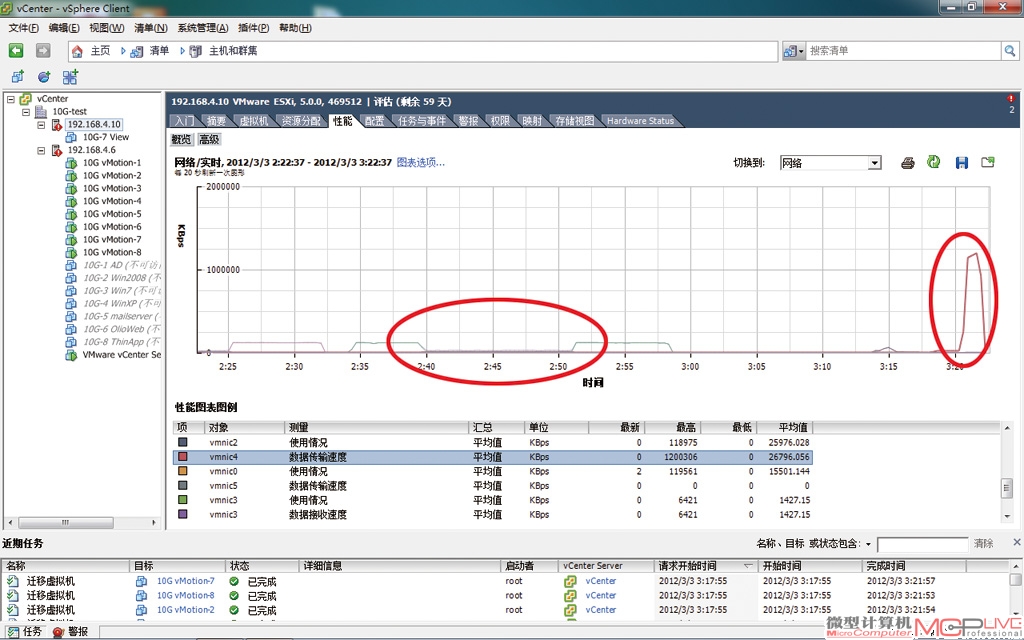The width and height of the screenshot is (1024, 640).
Task: Collapse the 192.168.4.6 host node
Action: click(x=40, y=150)
